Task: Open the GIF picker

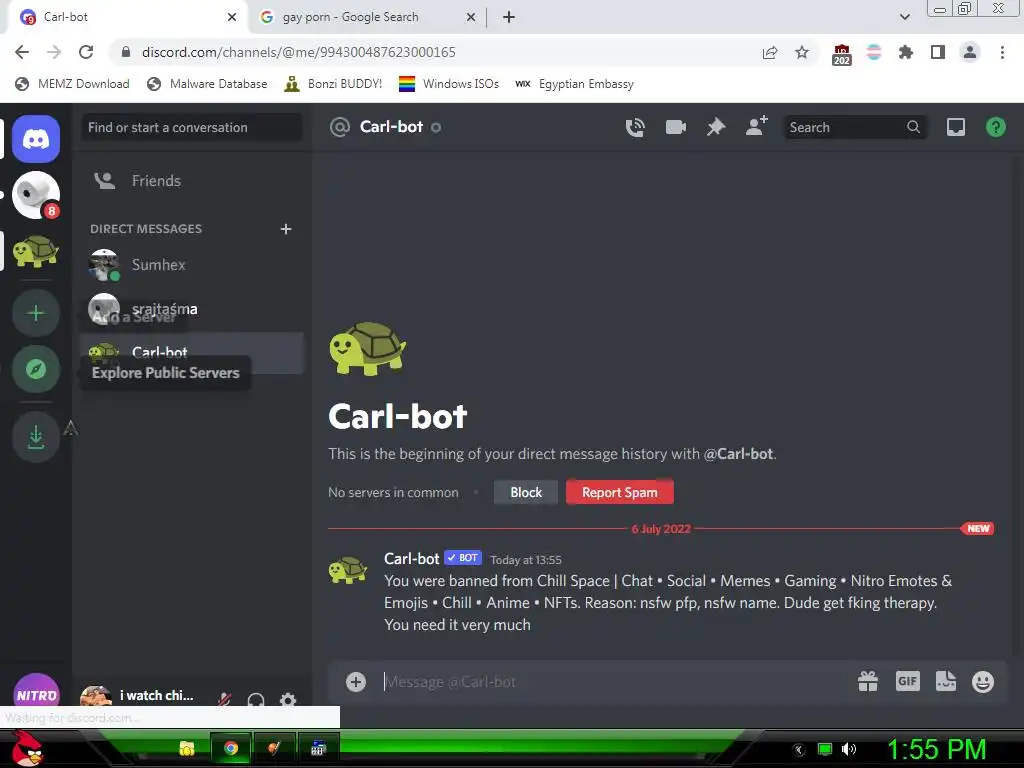Action: point(907,682)
